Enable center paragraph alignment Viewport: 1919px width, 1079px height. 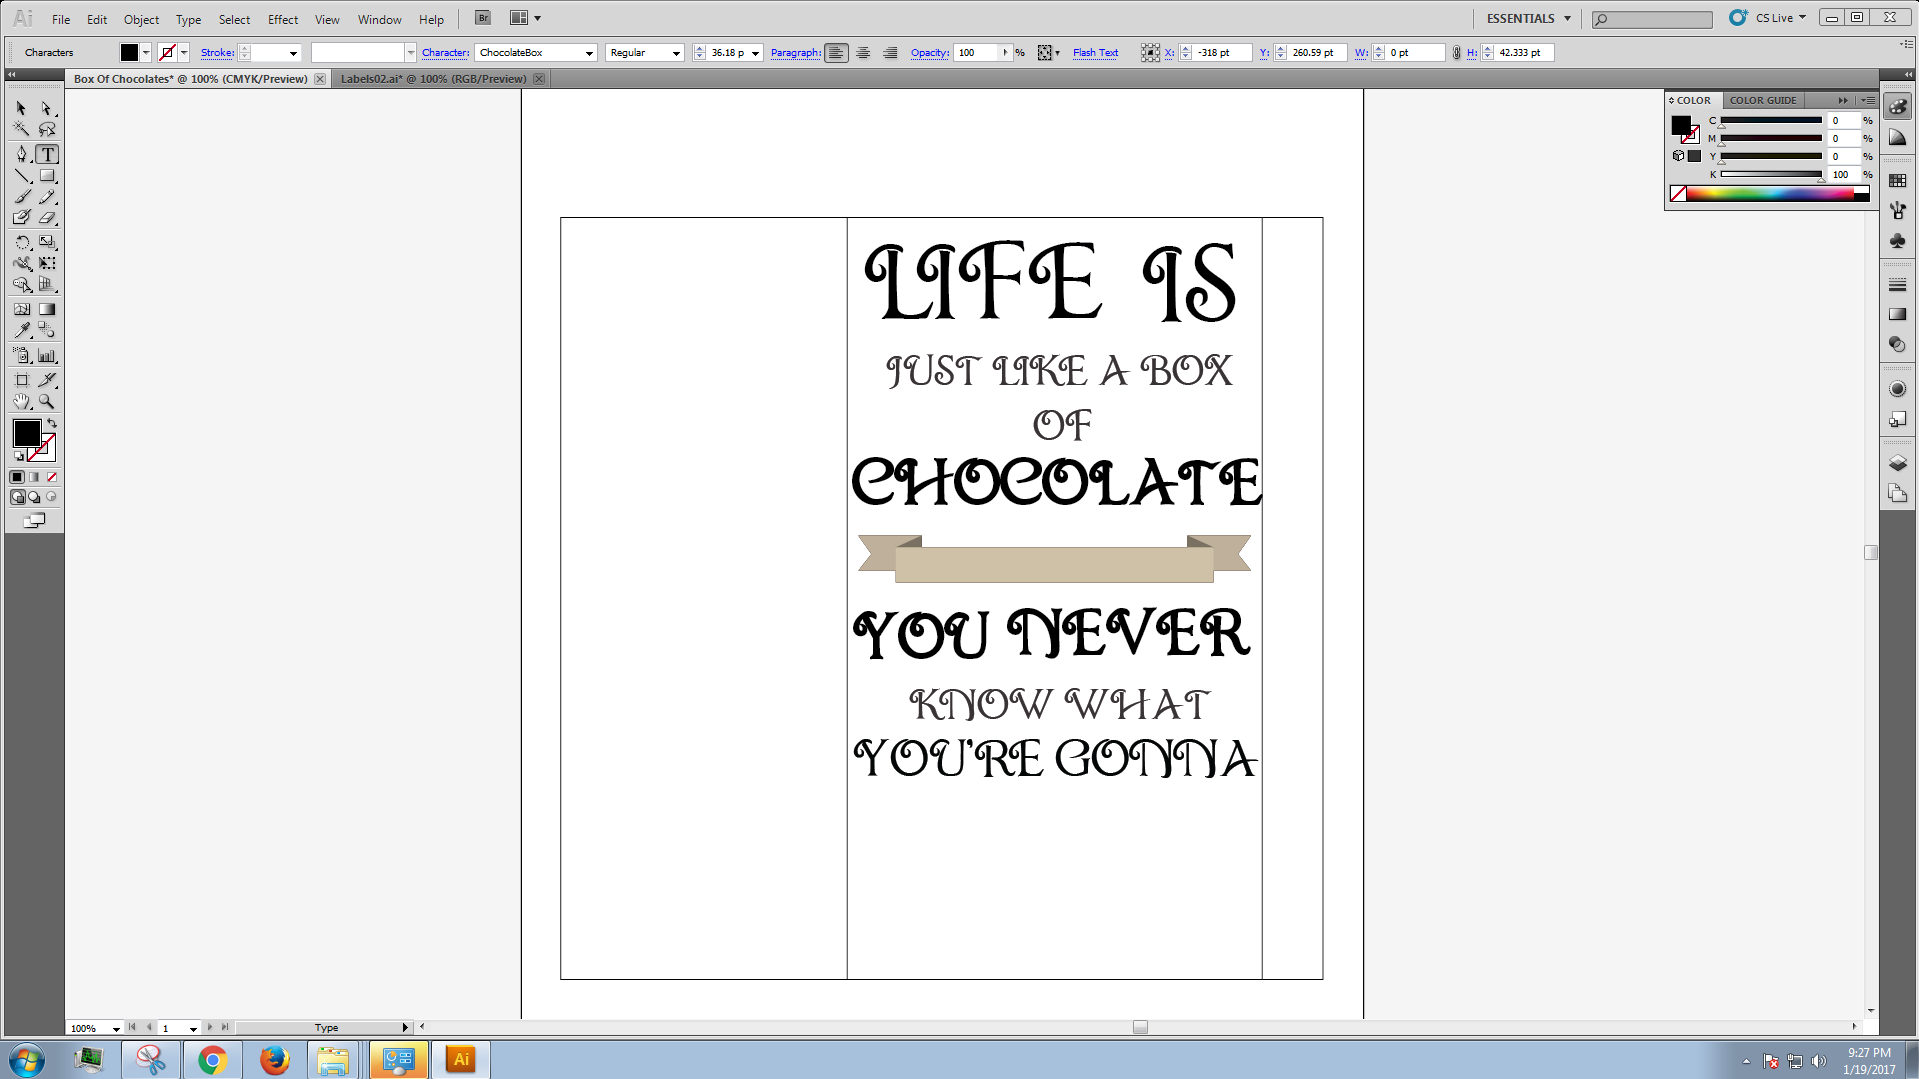[863, 53]
